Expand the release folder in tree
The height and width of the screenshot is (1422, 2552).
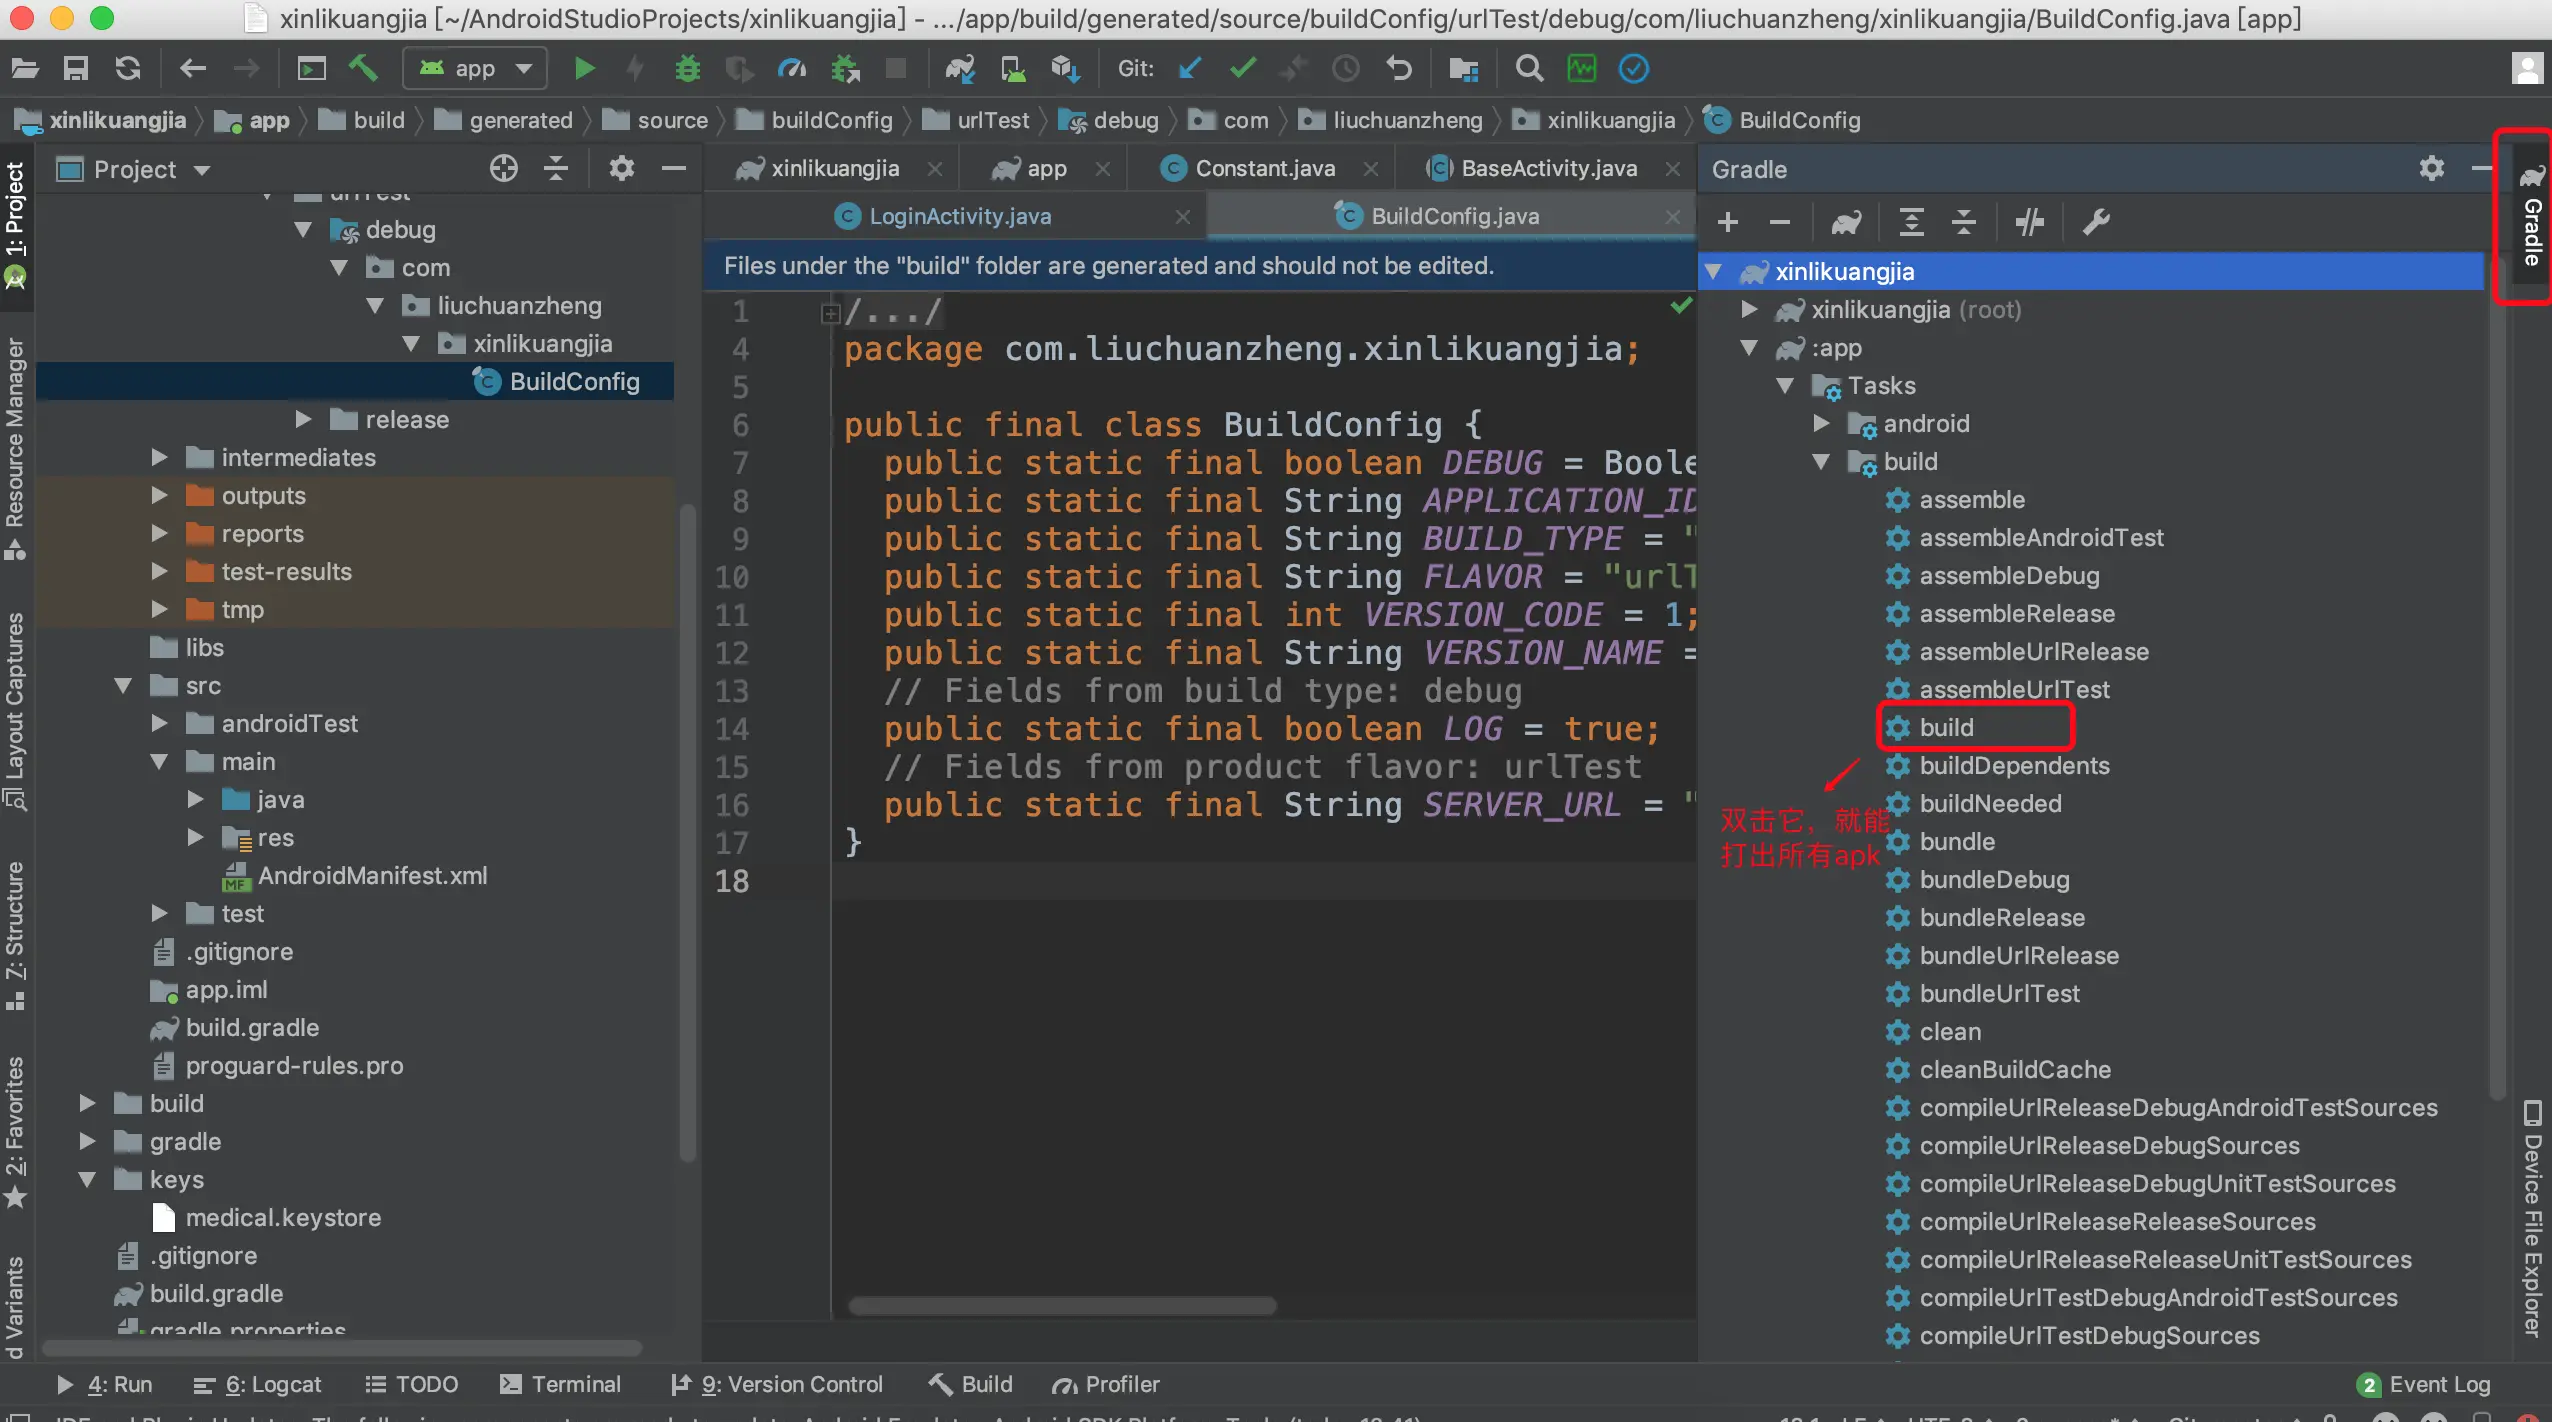pyautogui.click(x=304, y=420)
